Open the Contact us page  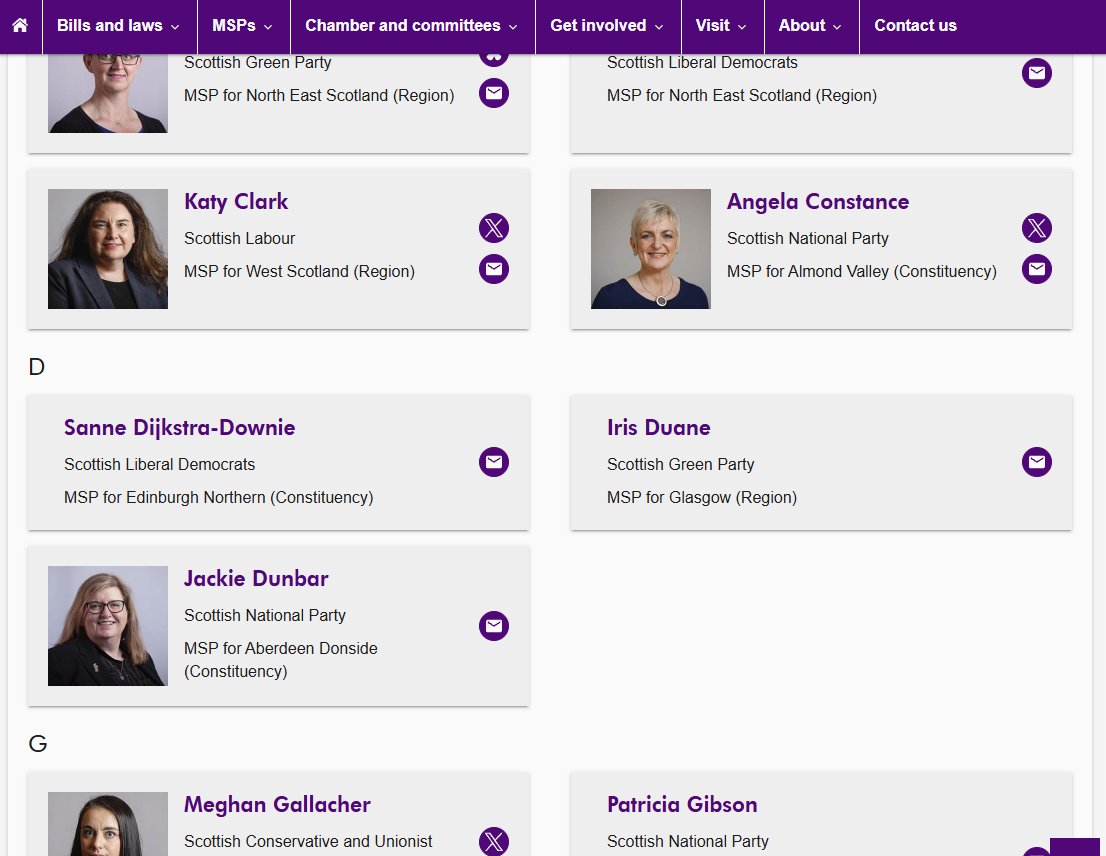pos(916,25)
